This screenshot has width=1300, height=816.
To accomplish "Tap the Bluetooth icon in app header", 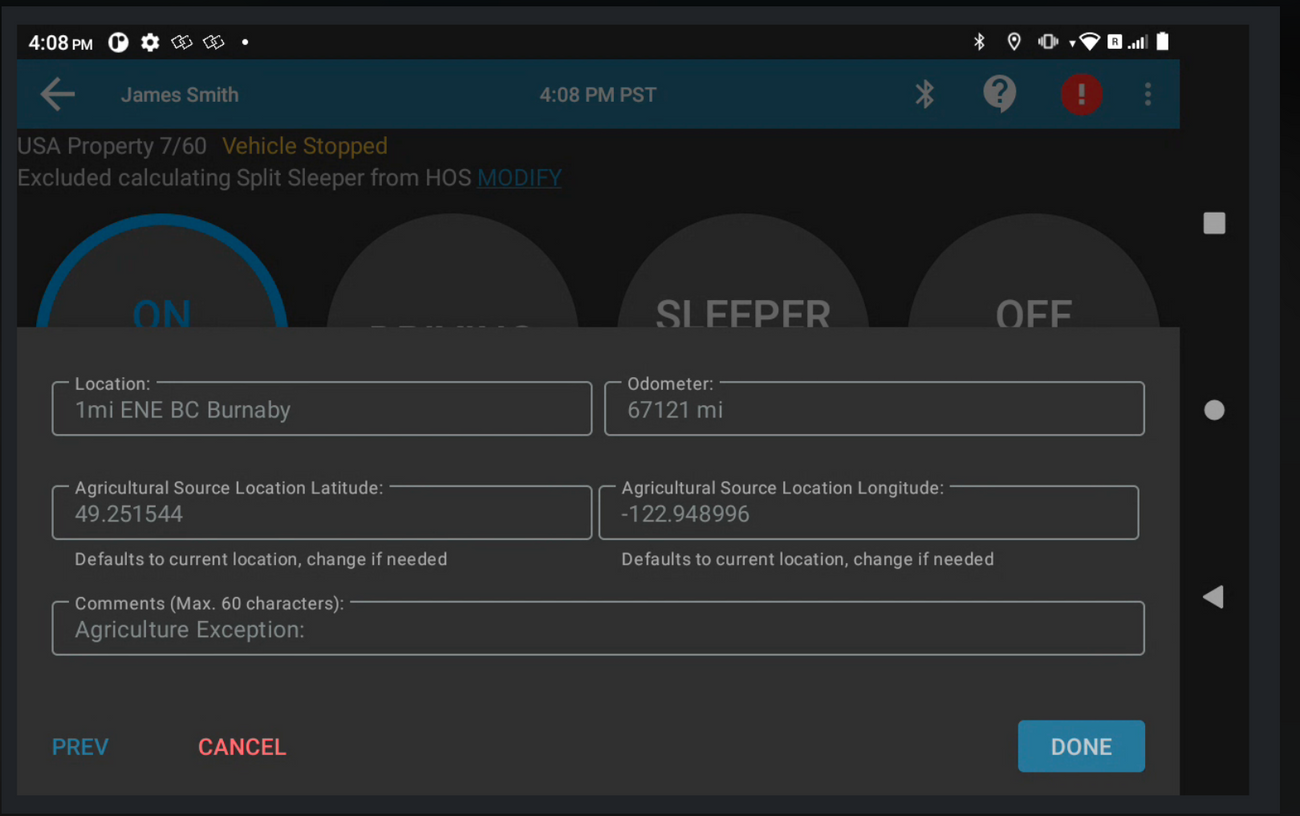I will click(925, 95).
